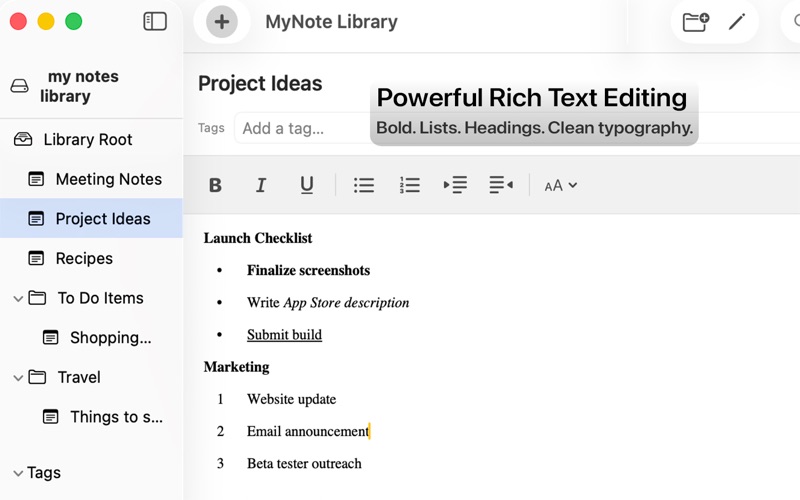Viewport: 800px width, 500px height.
Task: Click the Tags section heading in the sidebar
Action: coord(44,472)
